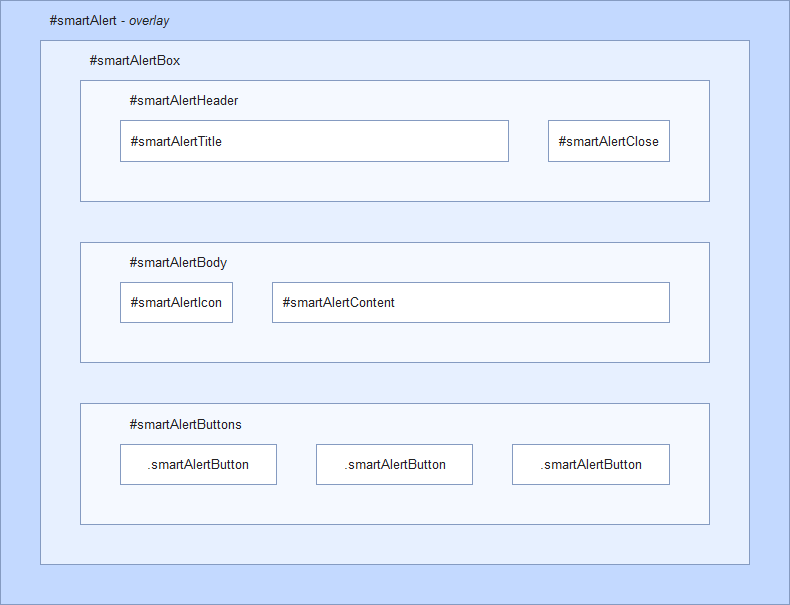Select the #smartAlertBox label text
The height and width of the screenshot is (605, 790).
(x=134, y=61)
